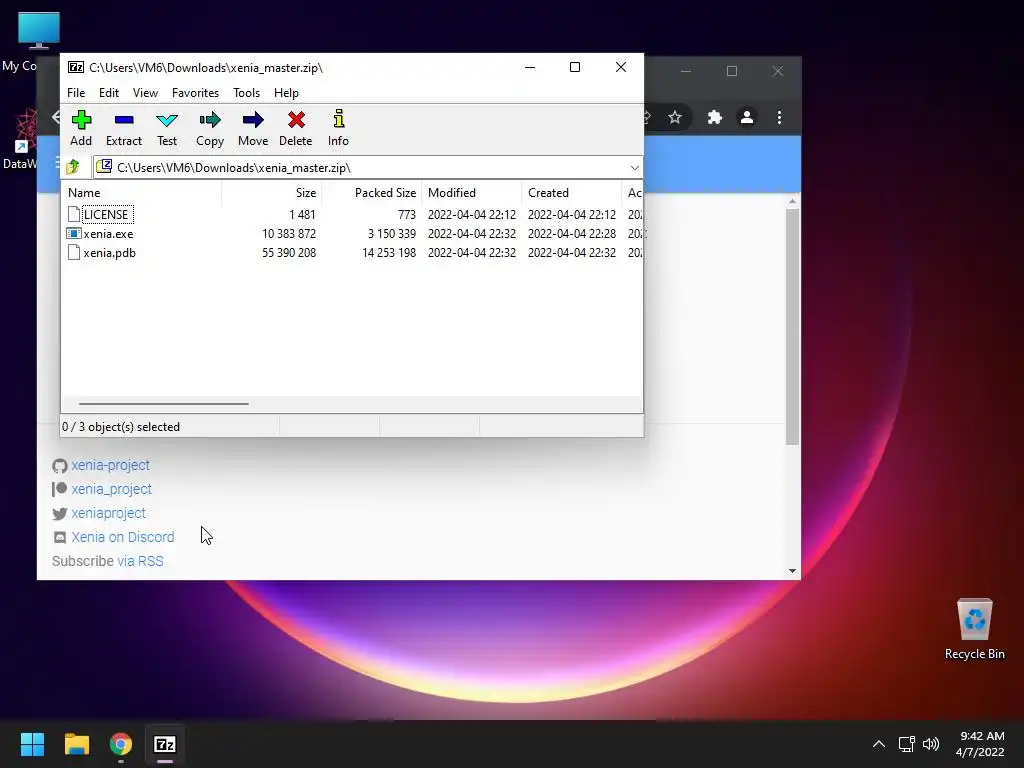Click the LICENSE file icon
Screen dimensions: 1024x768
[x=74, y=214]
